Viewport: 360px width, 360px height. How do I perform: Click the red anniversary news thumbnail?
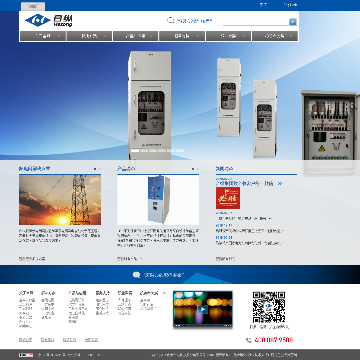tap(228, 198)
